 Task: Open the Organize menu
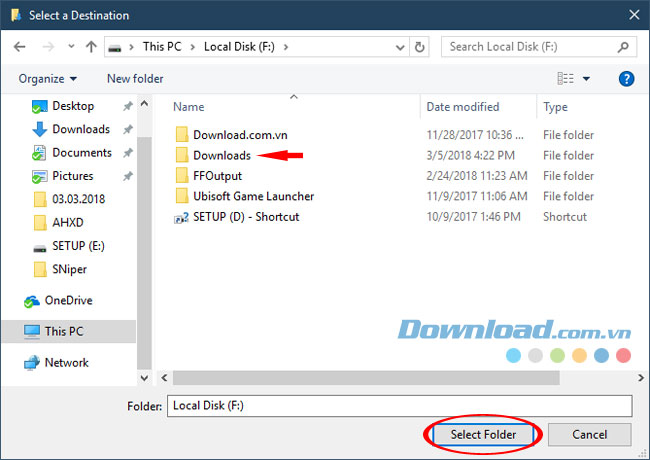[x=48, y=79]
